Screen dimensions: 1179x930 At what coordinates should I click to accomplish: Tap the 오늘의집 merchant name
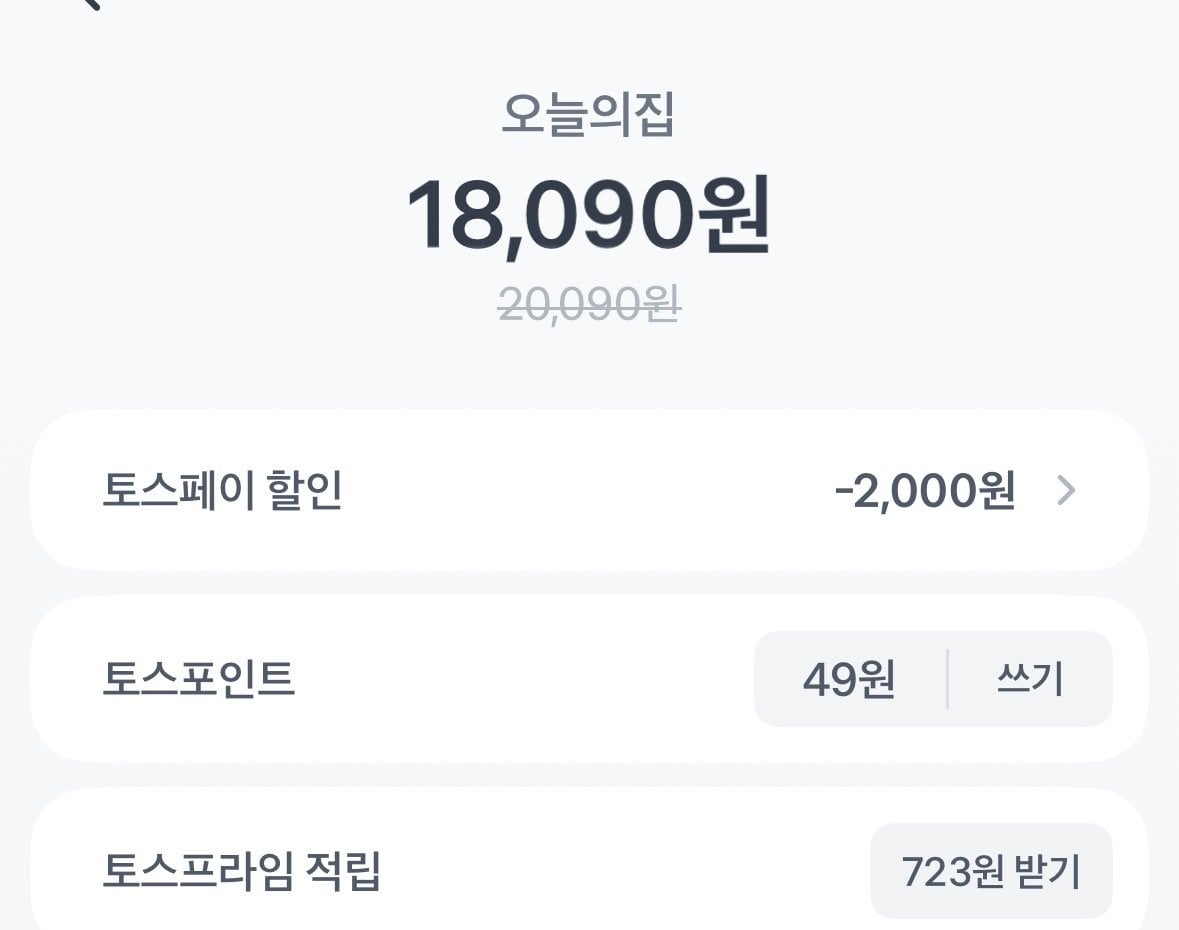click(x=588, y=114)
